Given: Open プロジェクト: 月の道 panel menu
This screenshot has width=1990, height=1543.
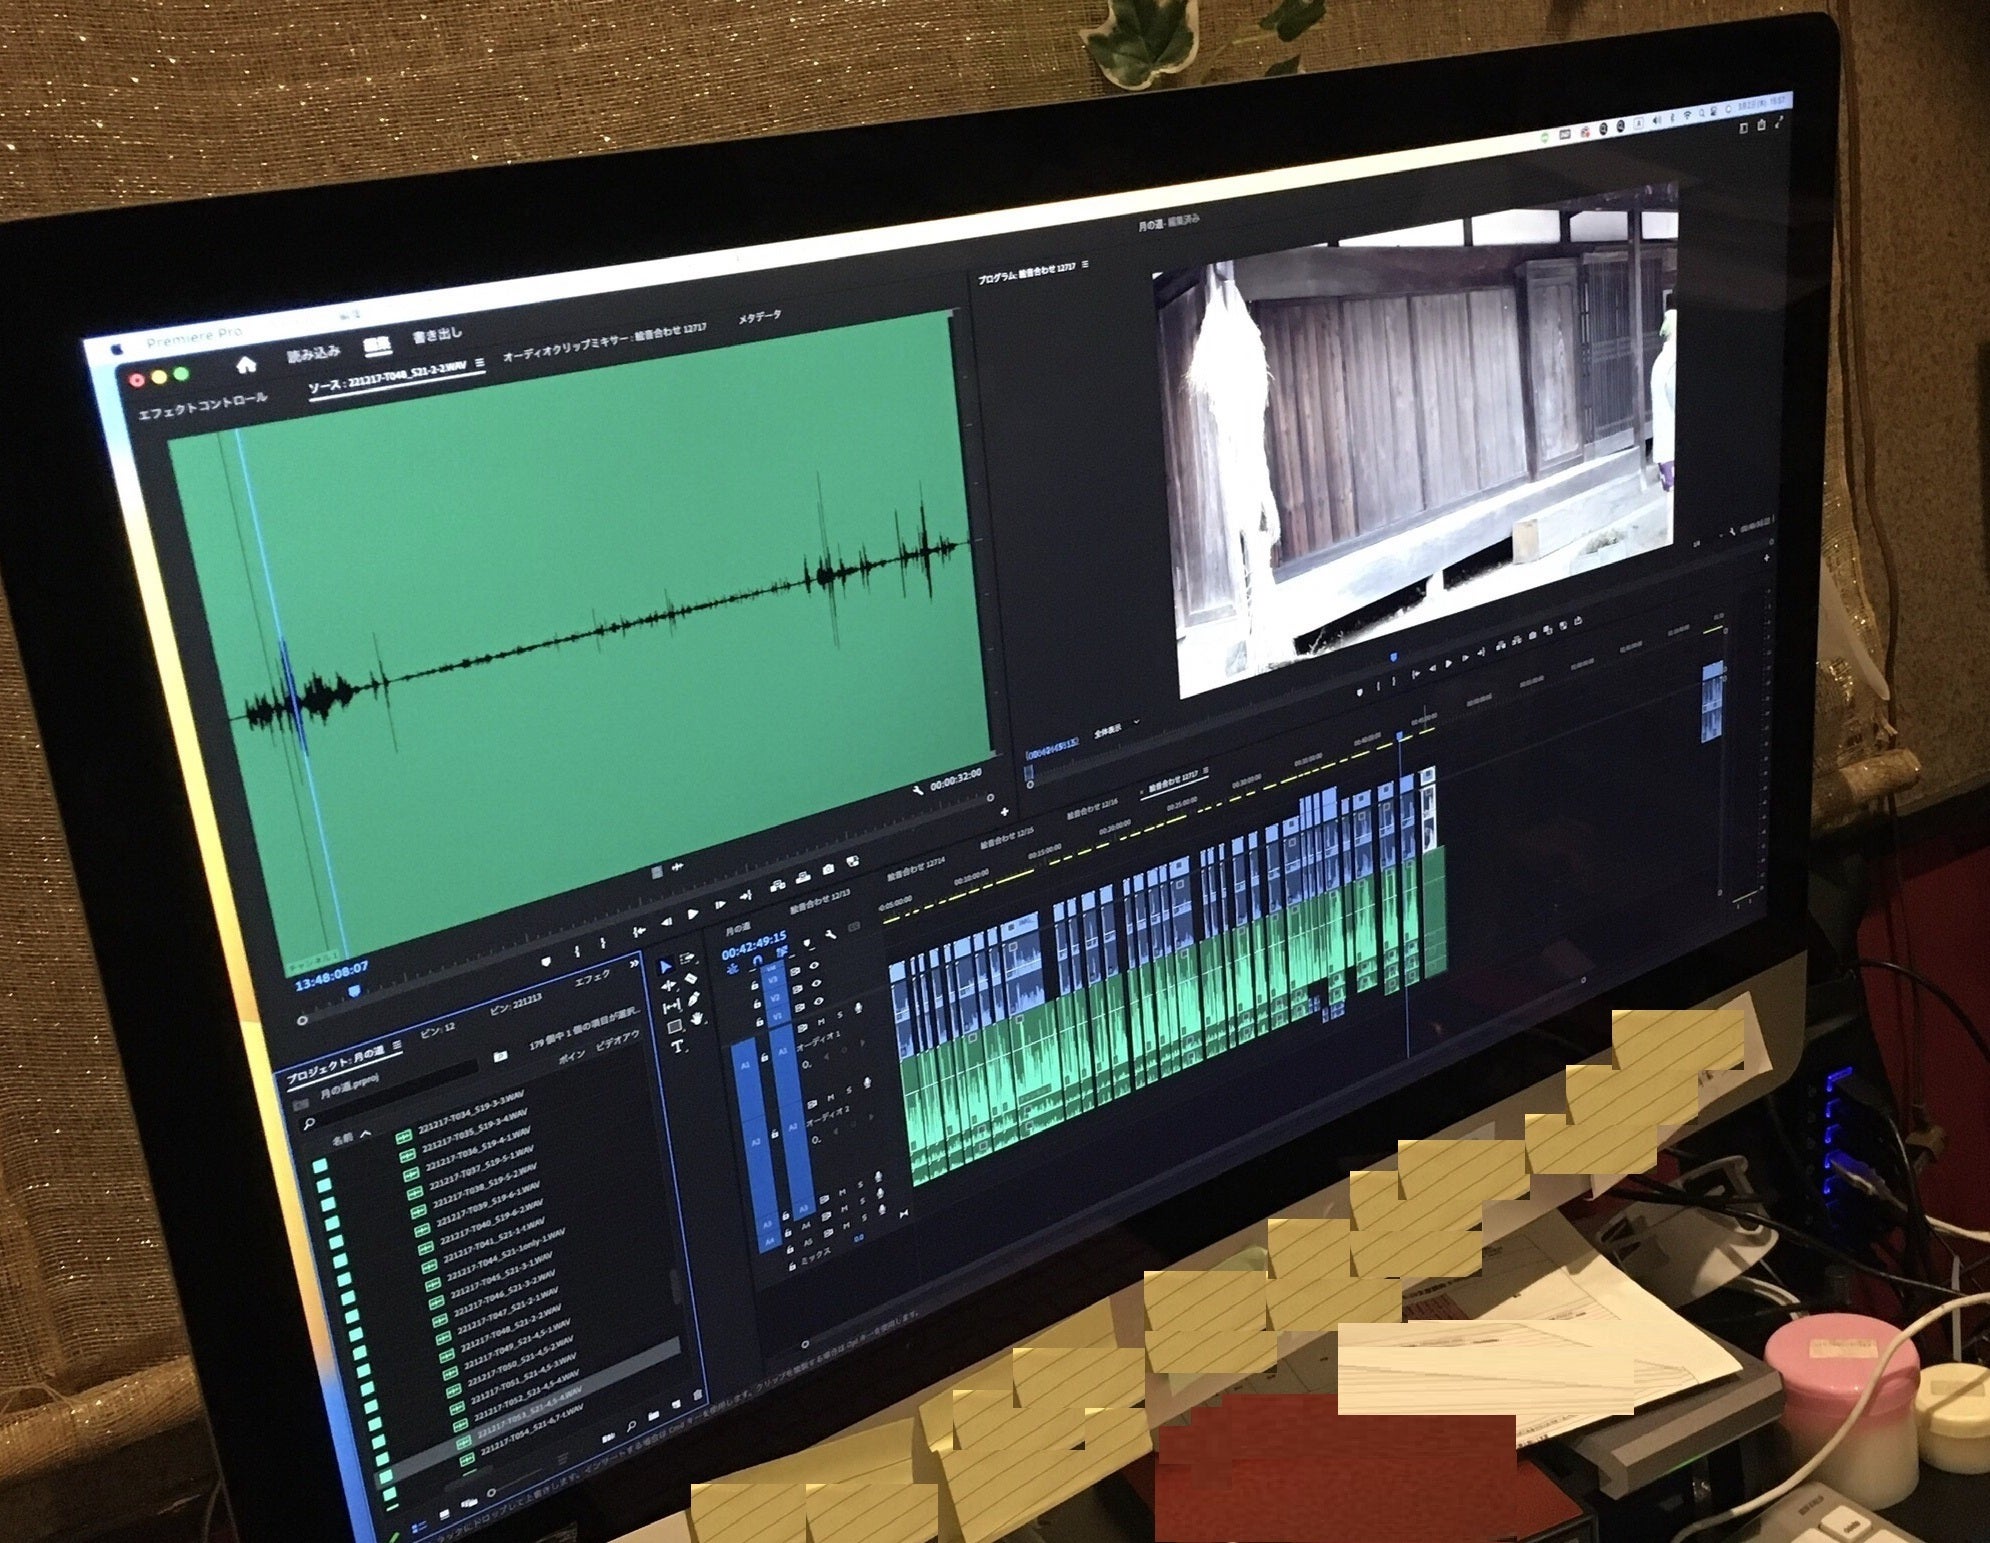Looking at the screenshot, I should [x=398, y=1046].
